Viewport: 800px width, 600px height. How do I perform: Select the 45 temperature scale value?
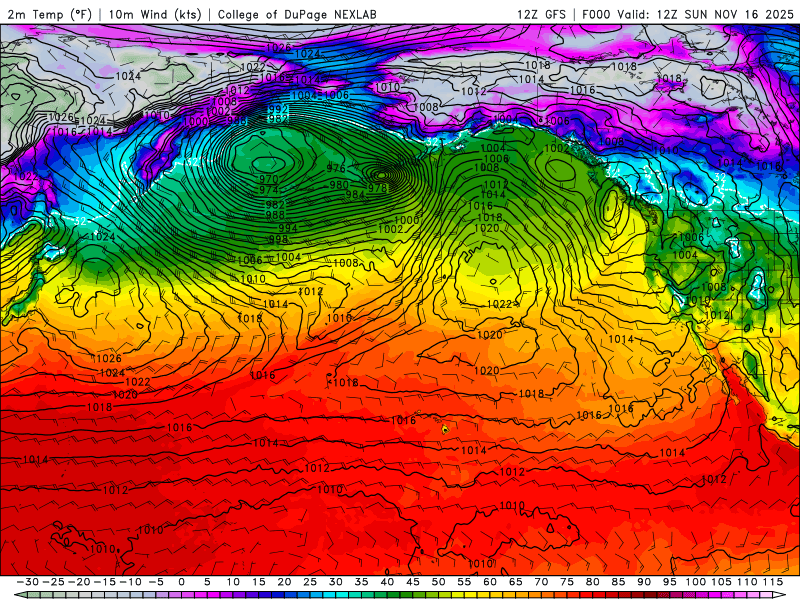(x=413, y=582)
